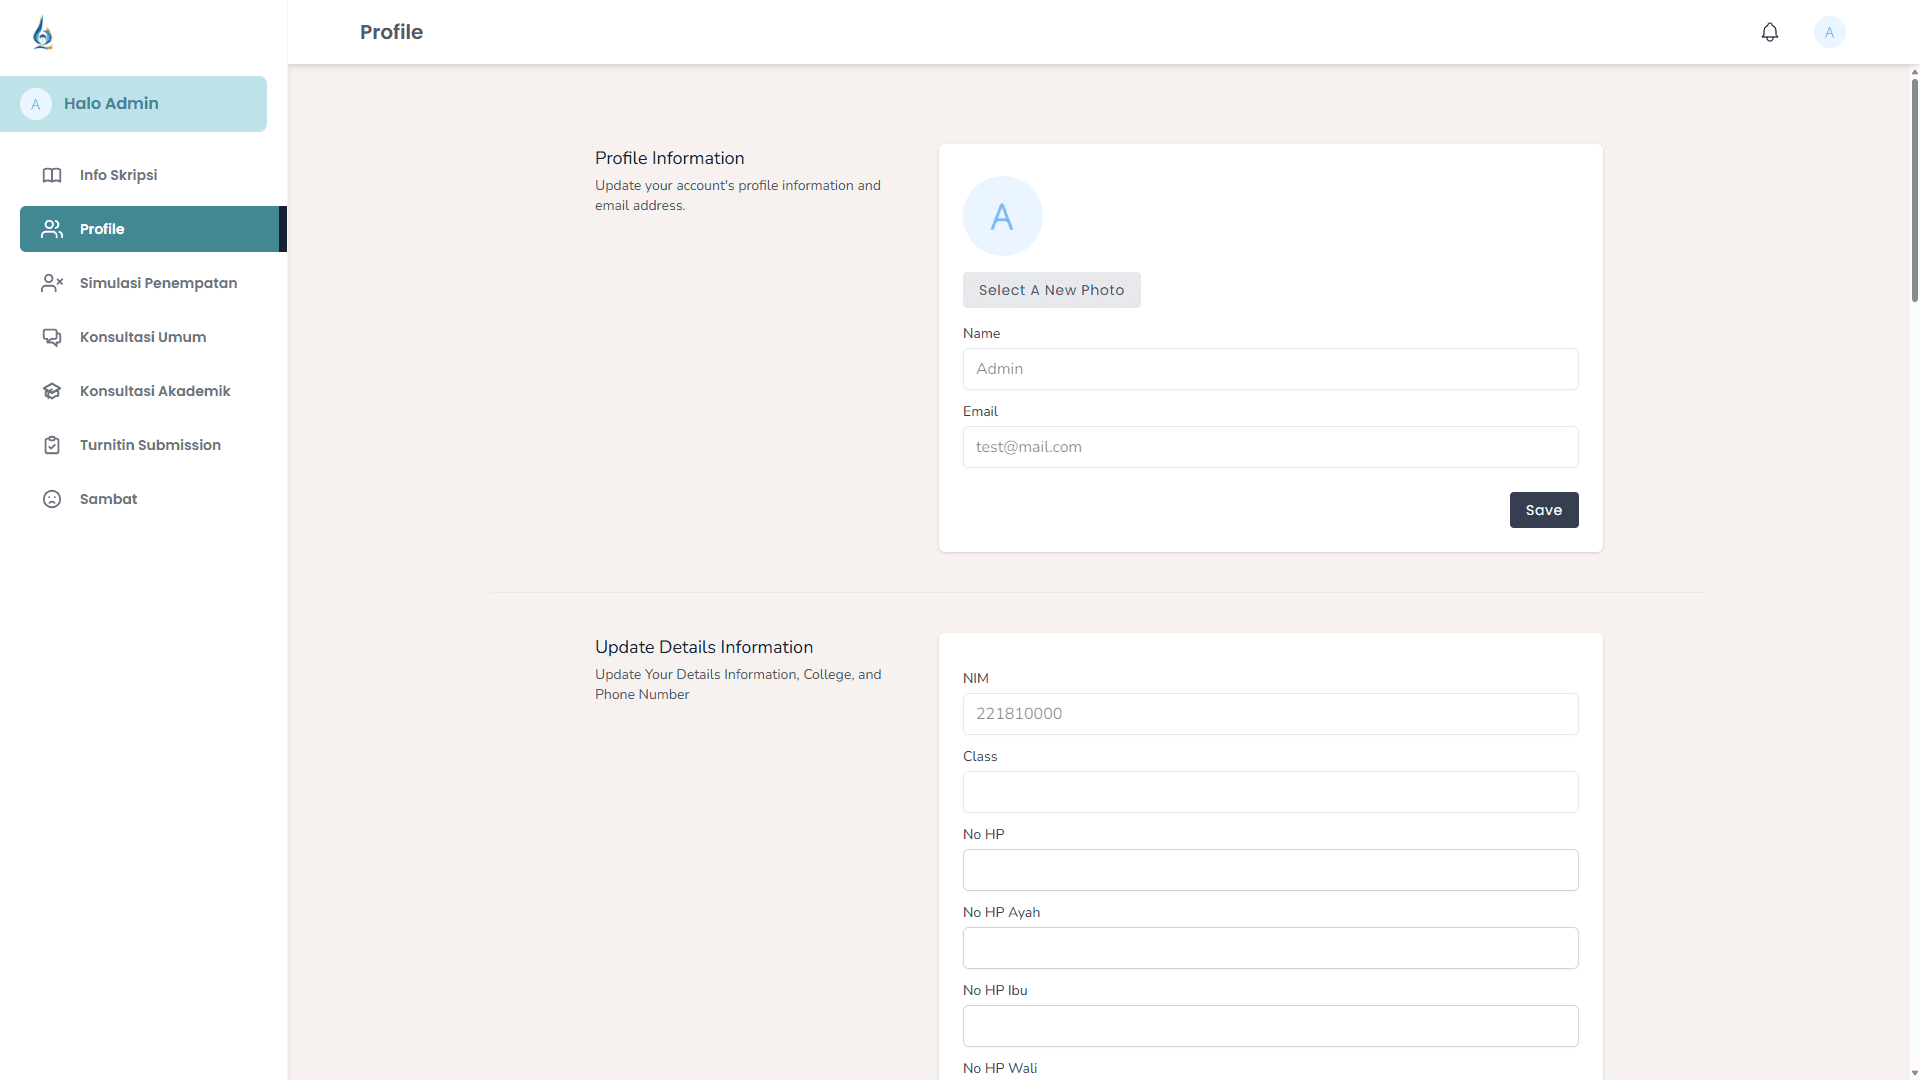The width and height of the screenshot is (1920, 1080).
Task: Click the Turnitin Submission clipboard icon
Action: coord(52,445)
